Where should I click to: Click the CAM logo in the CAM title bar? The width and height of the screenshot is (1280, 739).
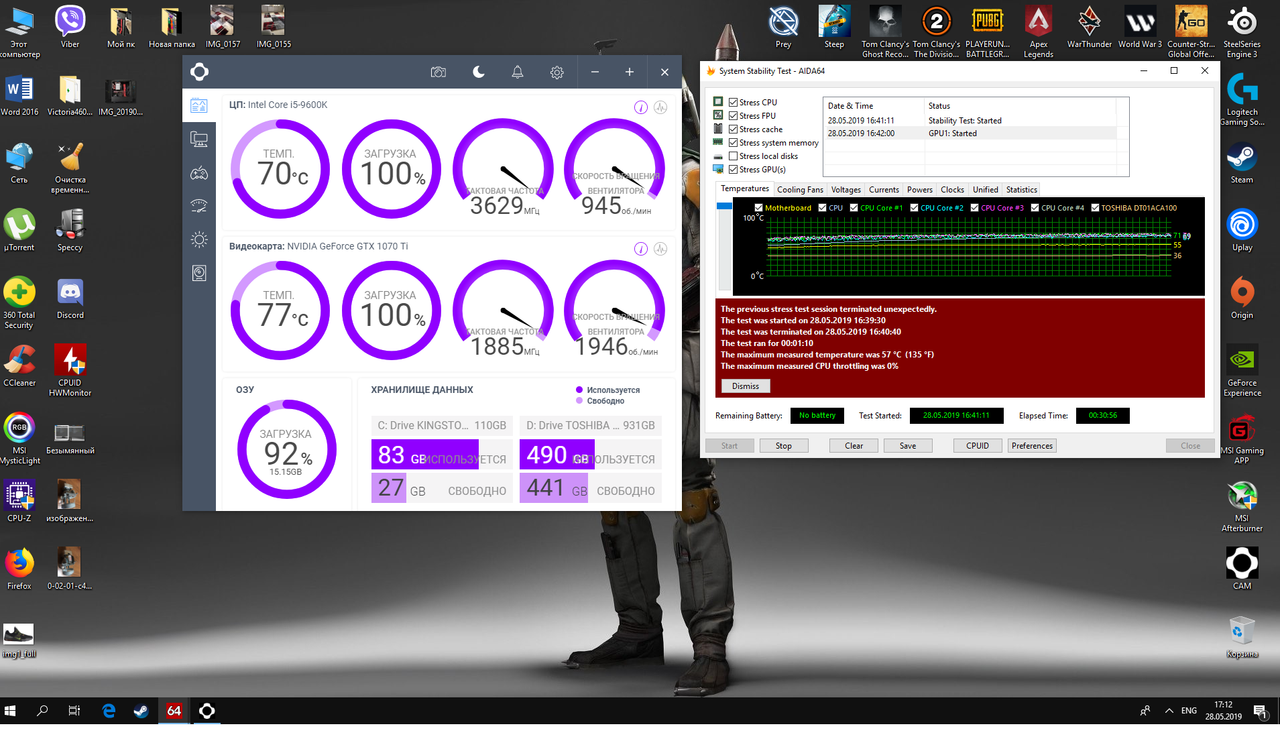199,72
